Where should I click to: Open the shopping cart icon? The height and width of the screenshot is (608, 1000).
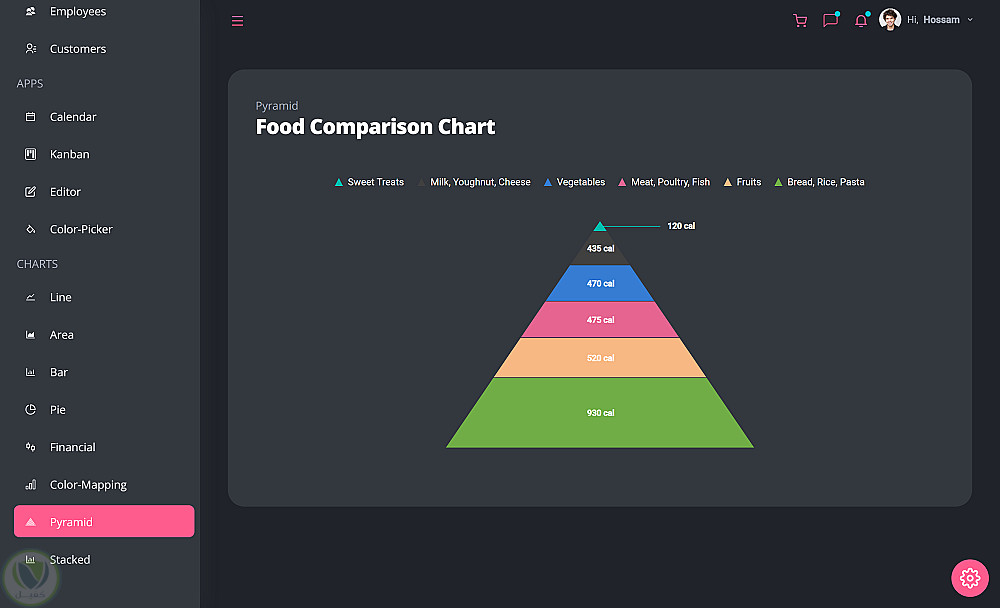pyautogui.click(x=799, y=20)
